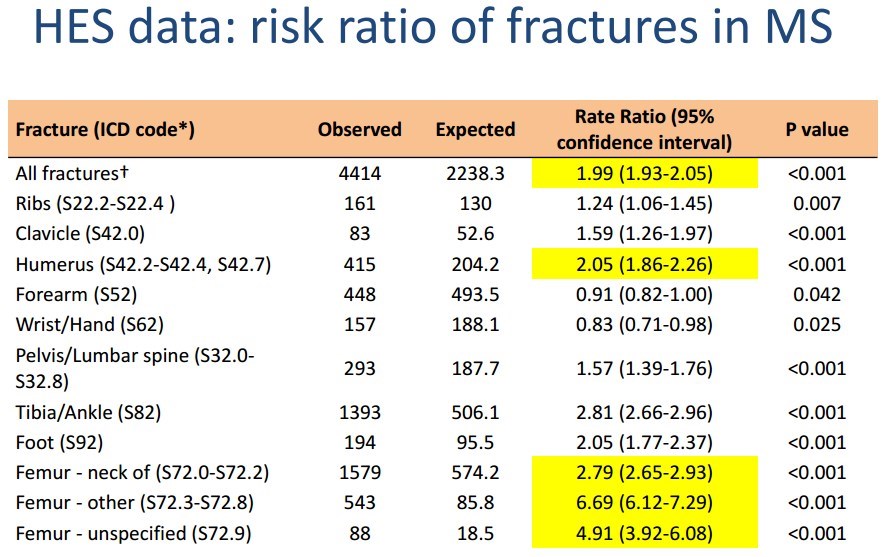
Task: Click the Forearm P value 0.042
Action: [817, 294]
